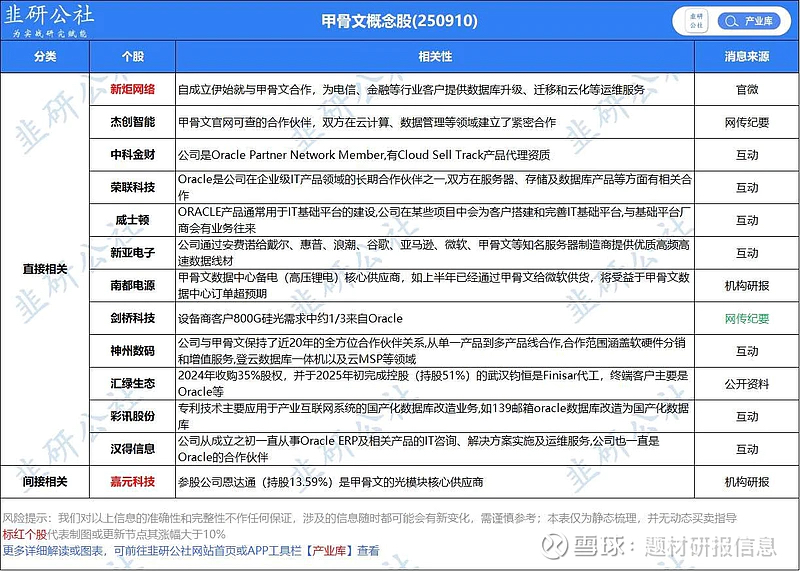Click description 2024年收购35%股权

pyautogui.click(x=433, y=383)
